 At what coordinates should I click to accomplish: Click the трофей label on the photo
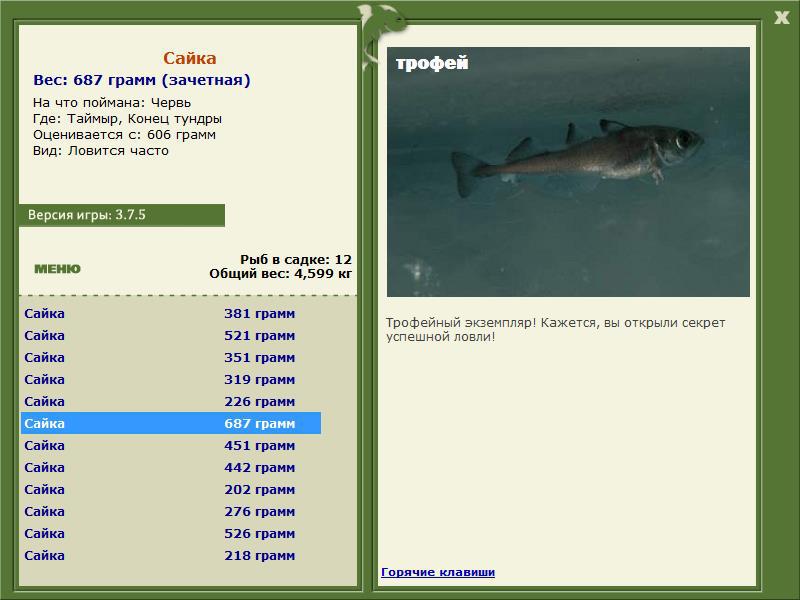point(432,63)
